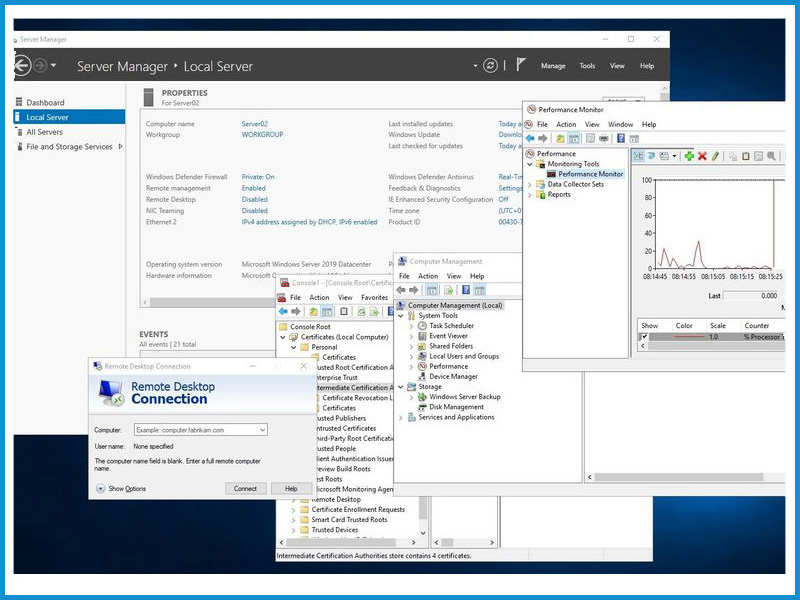Collapse the Storage node in Computer Management
The width and height of the screenshot is (800, 600).
point(401,387)
